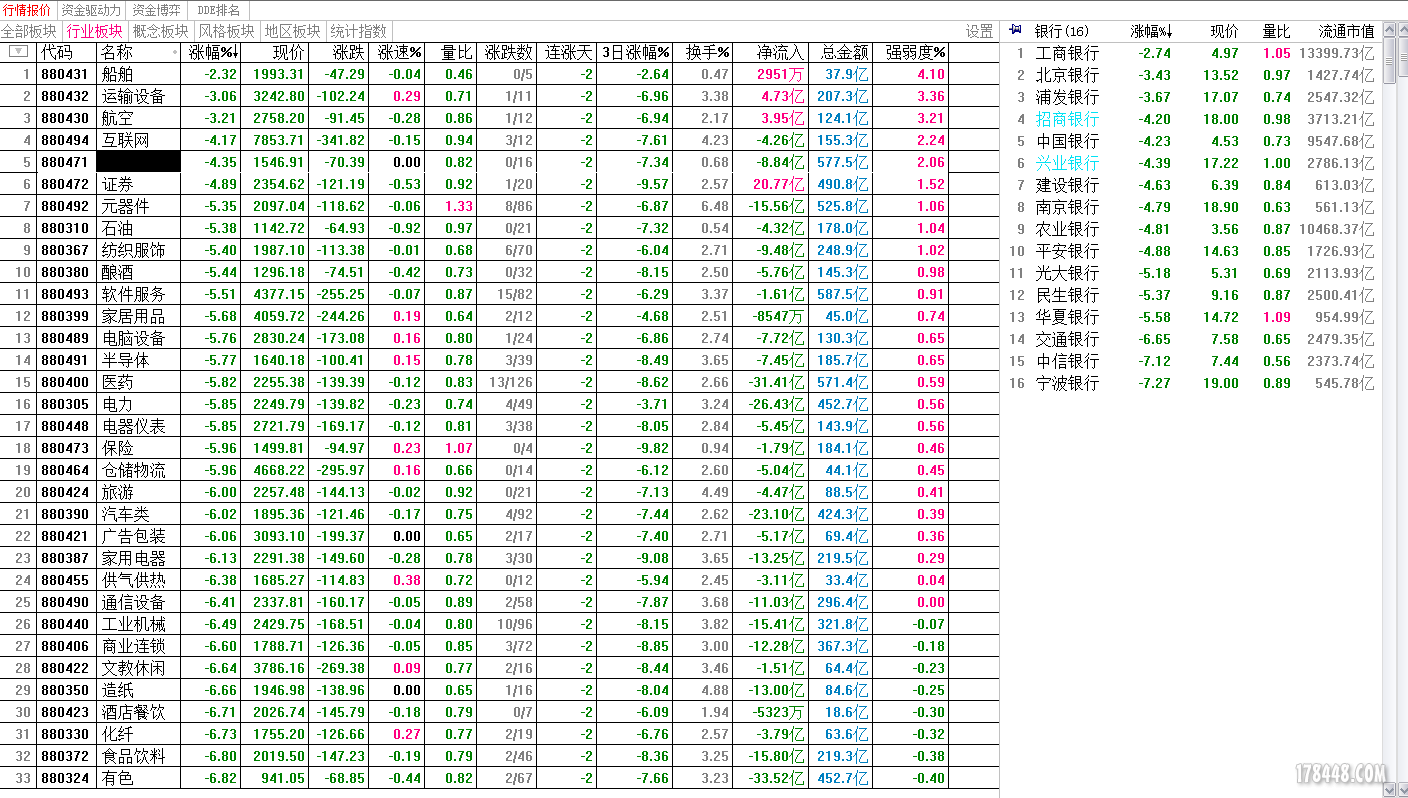Select 中信银行 in the bank list

click(1191, 361)
